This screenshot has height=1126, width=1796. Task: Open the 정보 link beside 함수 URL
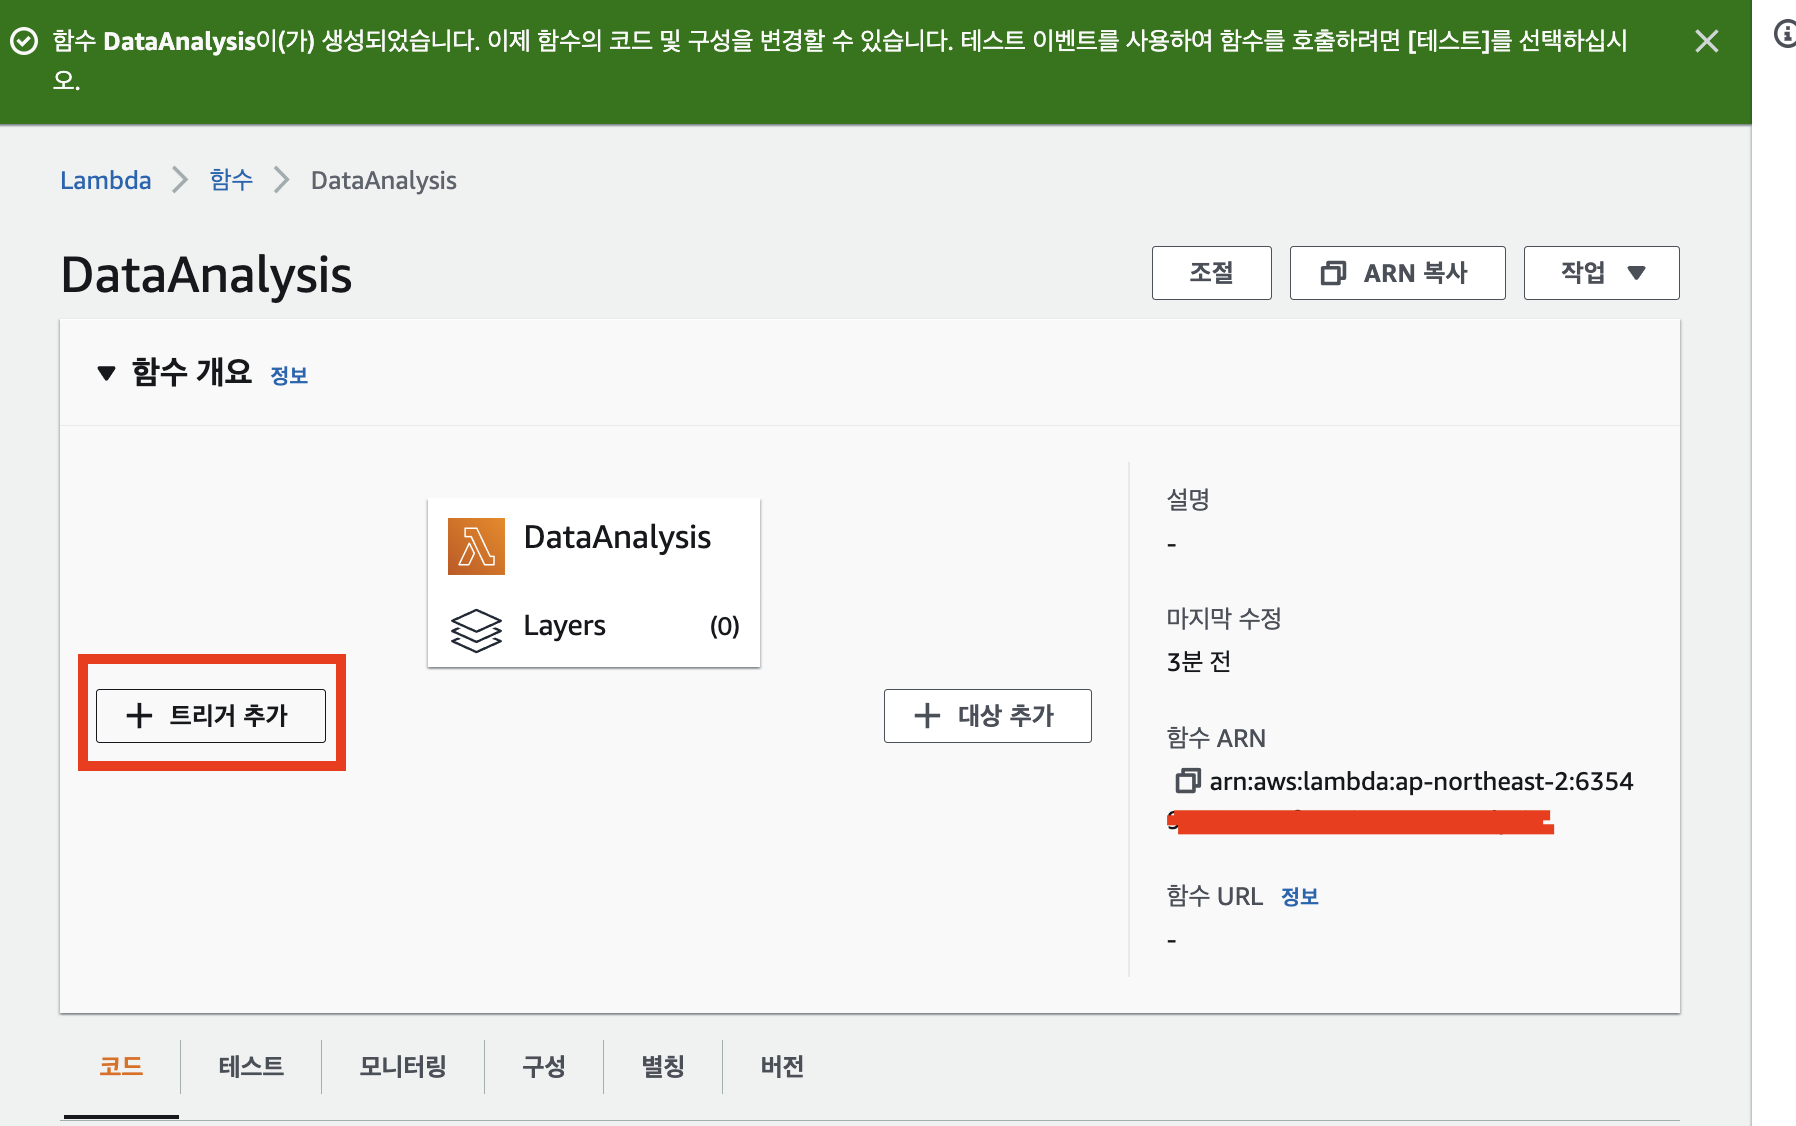point(1300,897)
